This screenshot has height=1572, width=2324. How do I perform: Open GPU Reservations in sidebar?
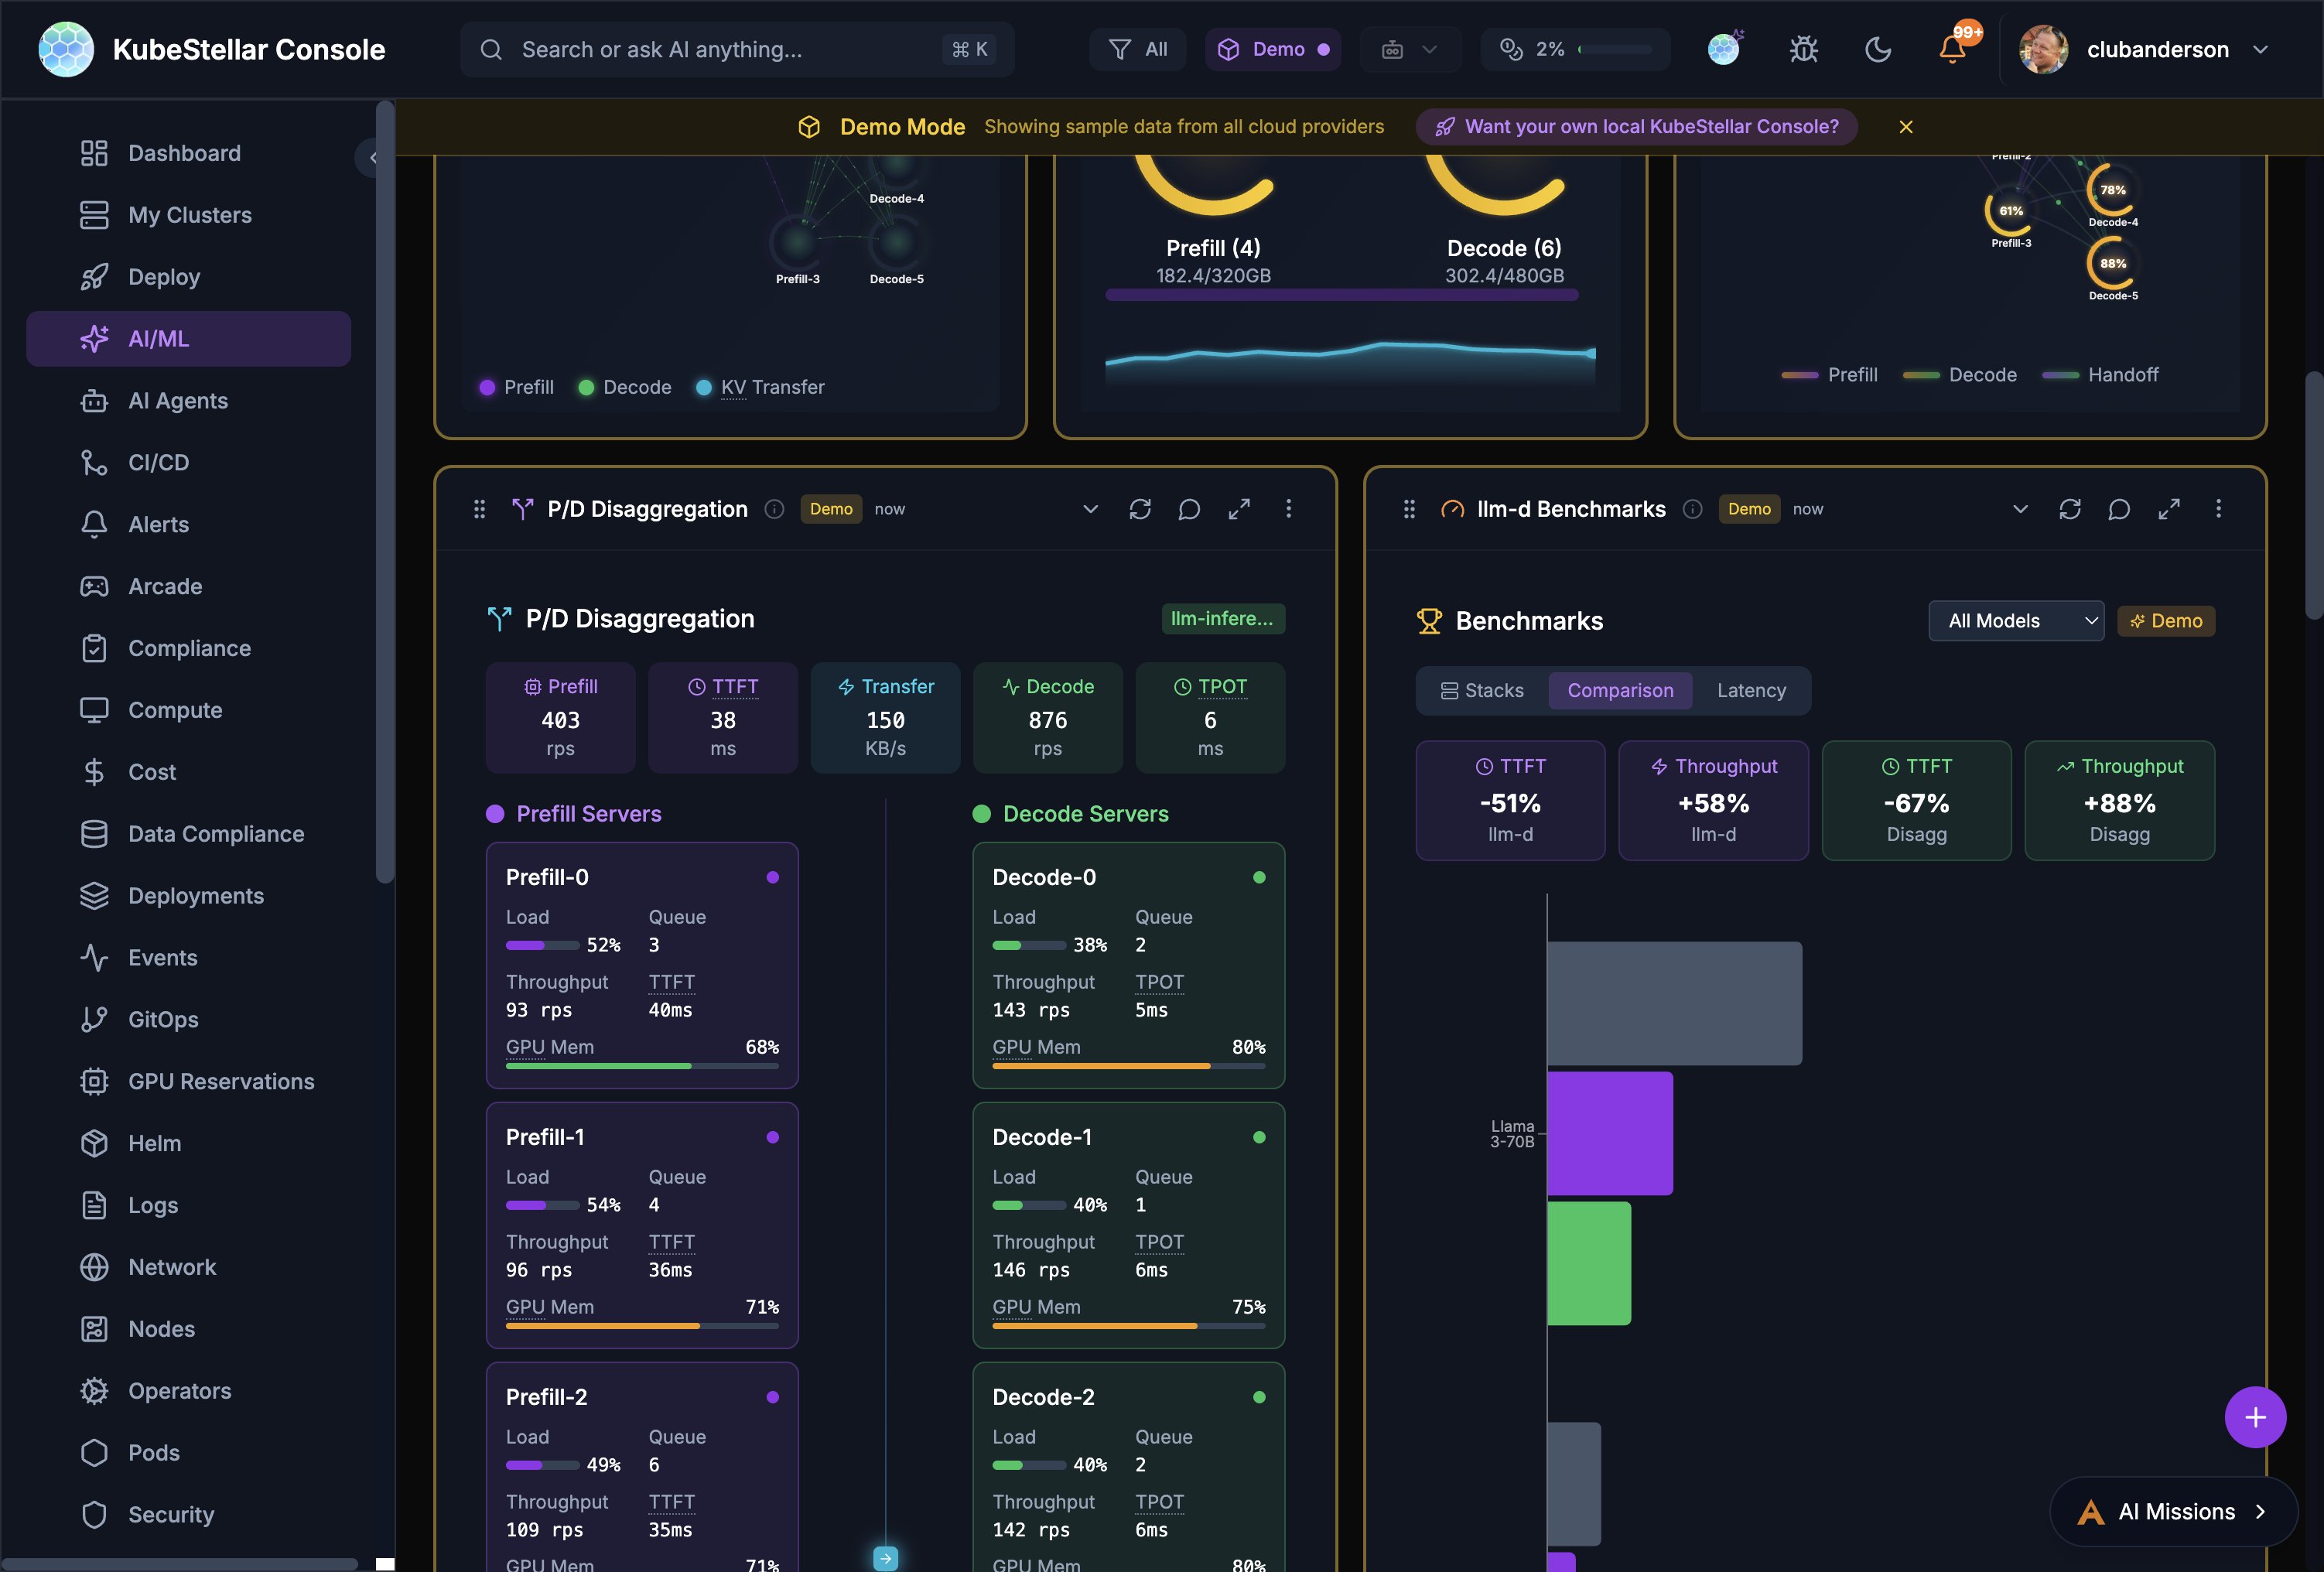click(x=221, y=1081)
